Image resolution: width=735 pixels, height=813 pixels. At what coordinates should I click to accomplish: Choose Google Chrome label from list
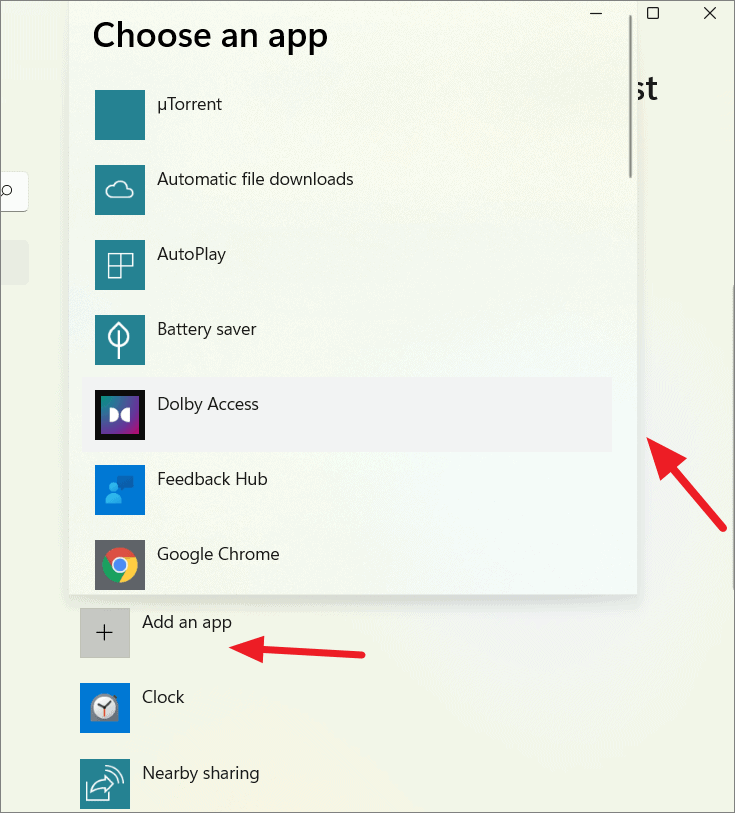pyautogui.click(x=218, y=554)
